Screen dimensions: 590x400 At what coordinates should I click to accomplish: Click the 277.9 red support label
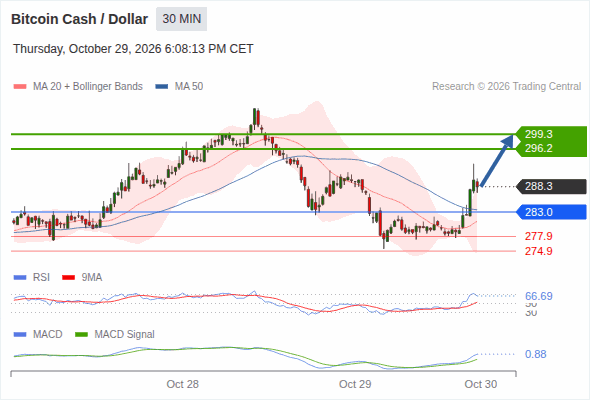coord(538,236)
